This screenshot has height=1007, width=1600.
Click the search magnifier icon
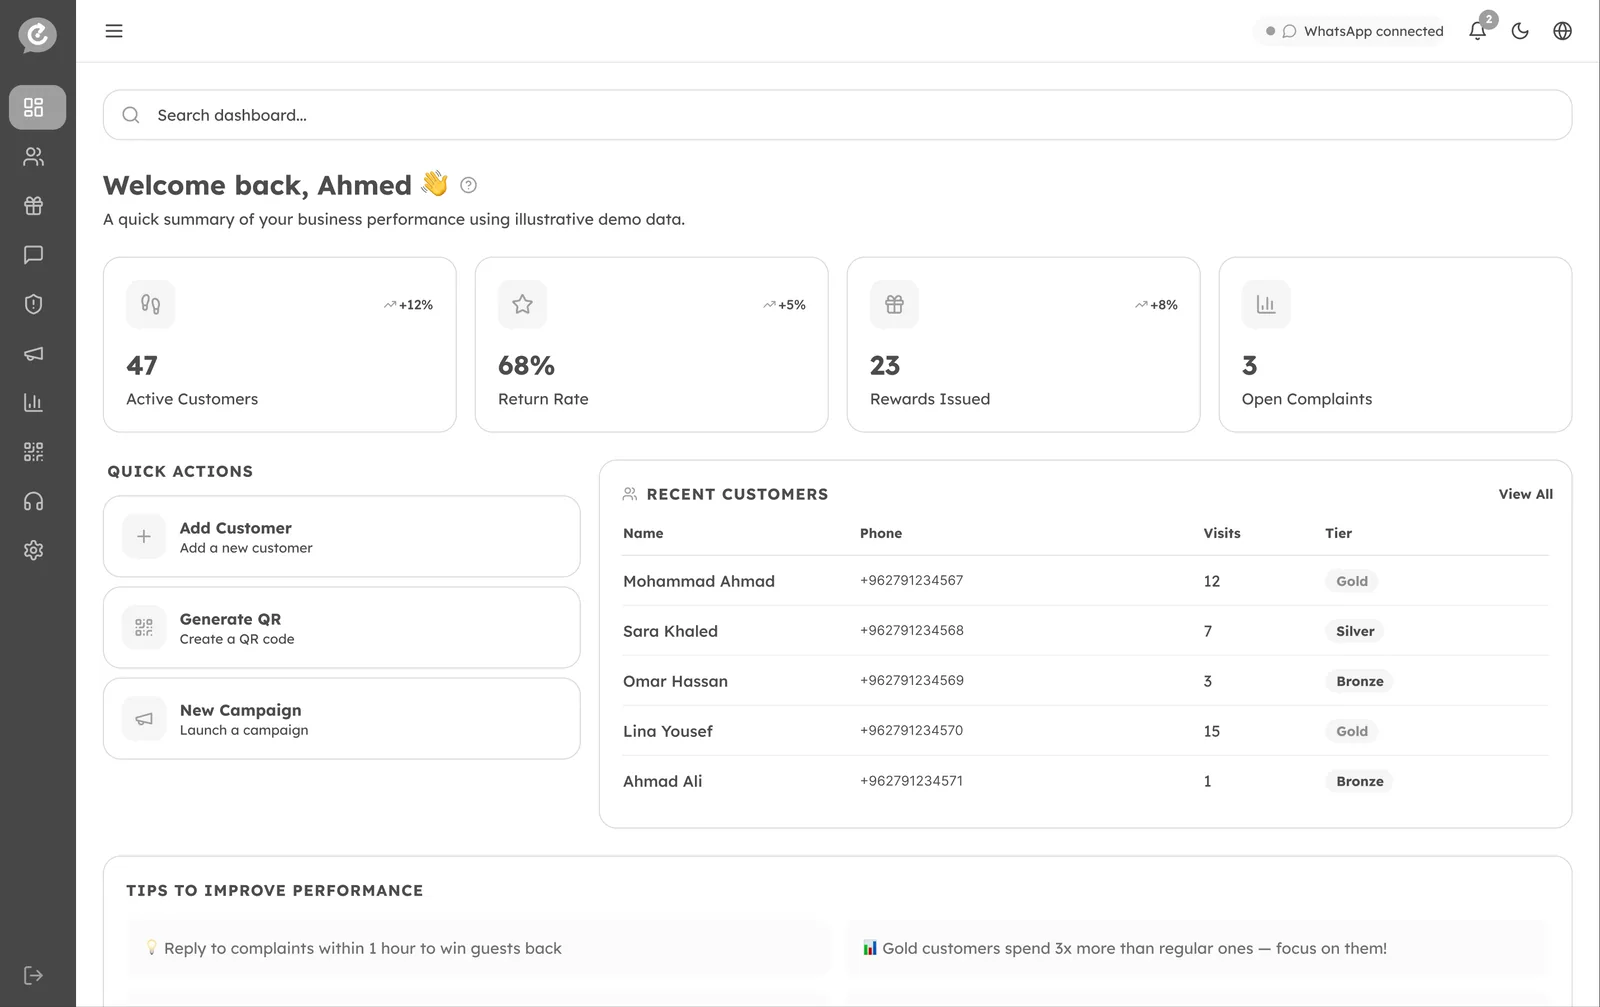pyautogui.click(x=131, y=115)
